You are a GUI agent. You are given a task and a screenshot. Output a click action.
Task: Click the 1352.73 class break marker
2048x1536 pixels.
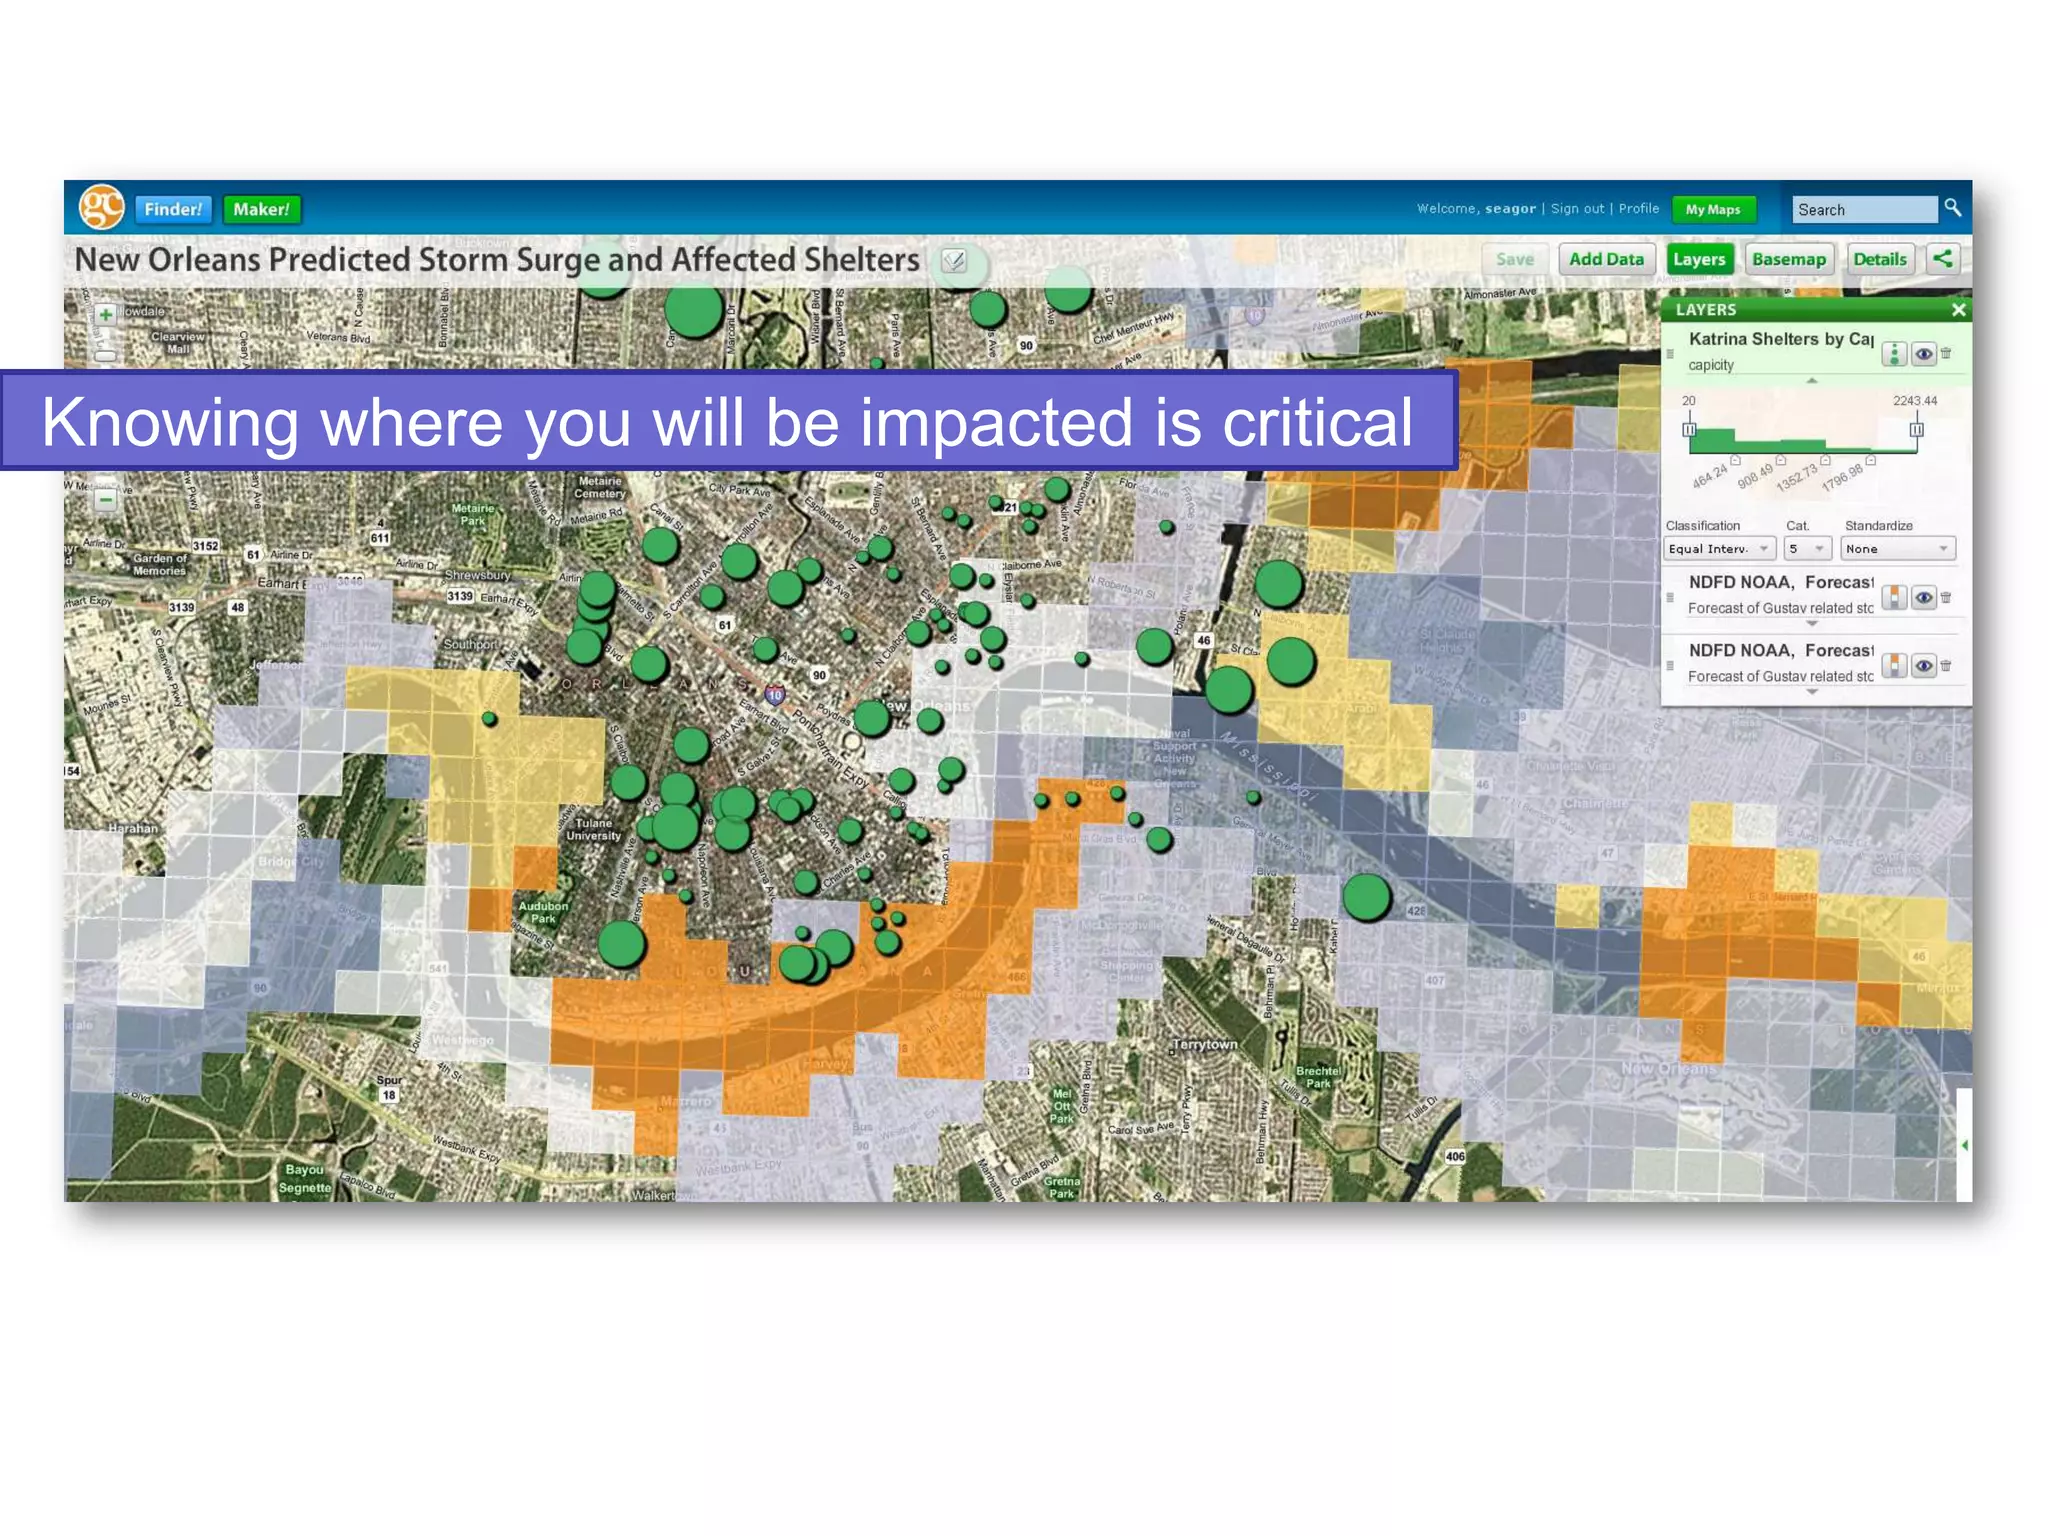[1825, 460]
